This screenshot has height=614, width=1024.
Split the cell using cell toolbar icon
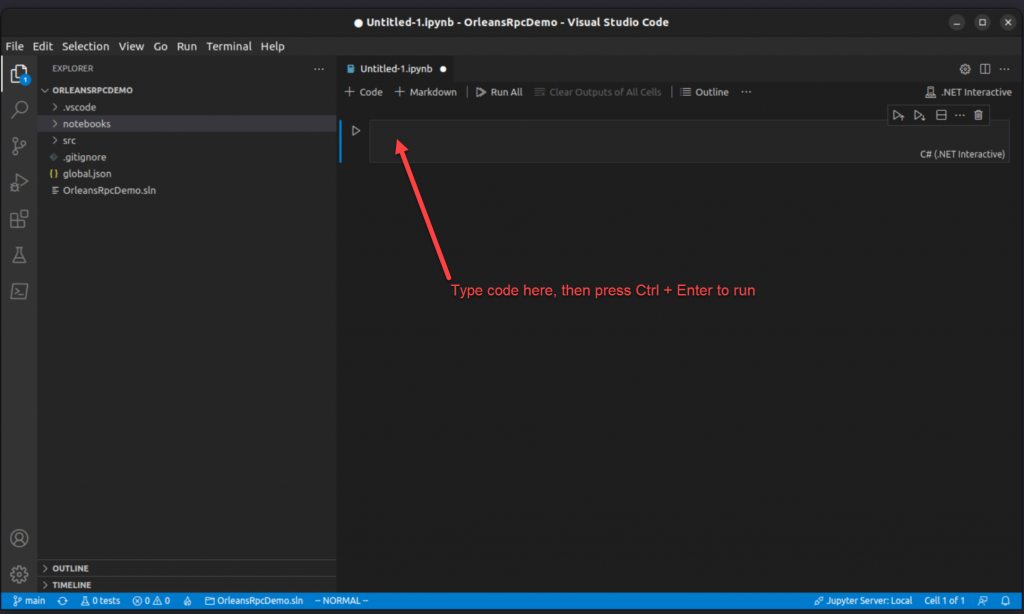click(941, 116)
